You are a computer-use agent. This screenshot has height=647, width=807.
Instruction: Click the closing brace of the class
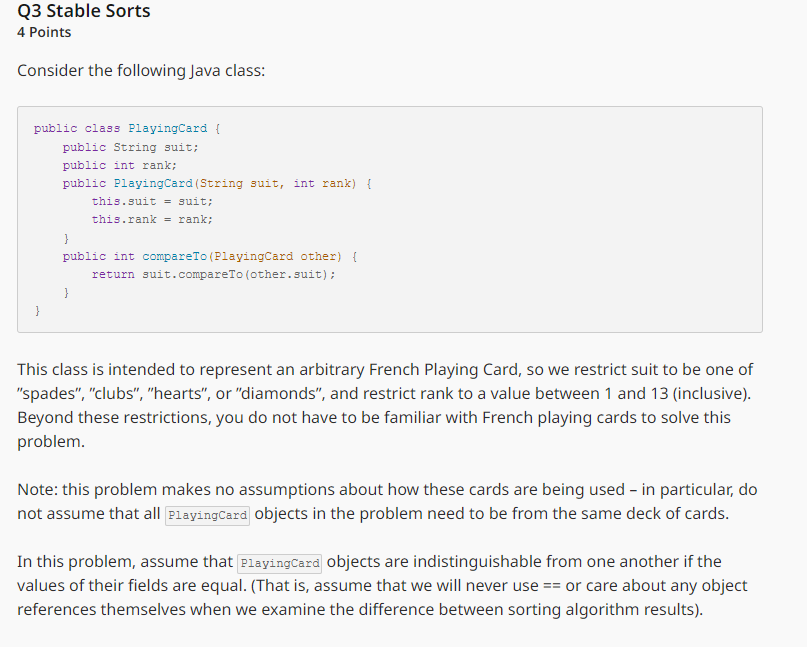(35, 310)
